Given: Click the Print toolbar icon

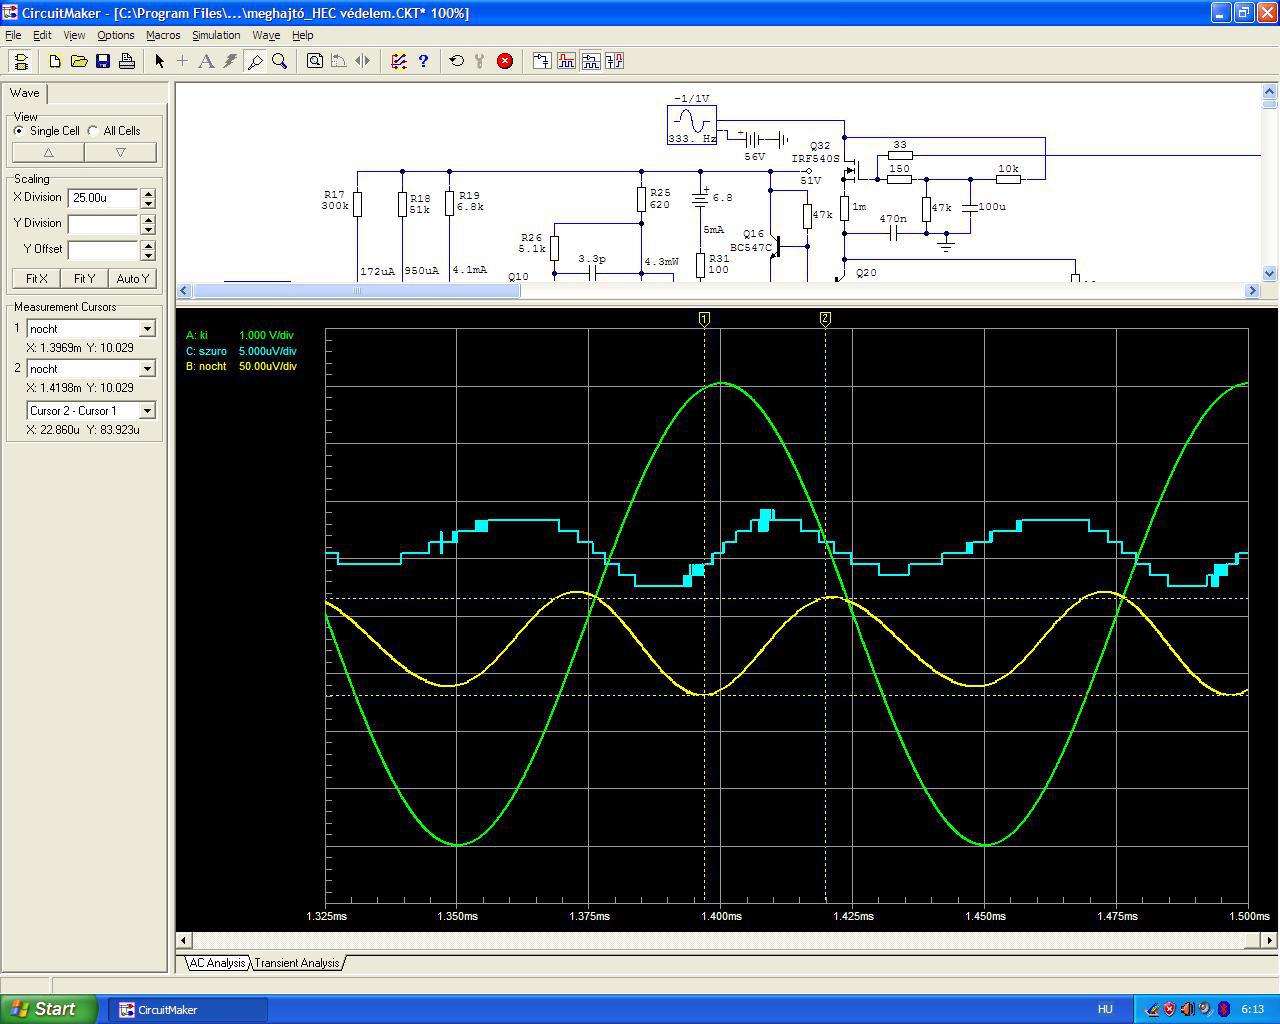Looking at the screenshot, I should click(127, 61).
